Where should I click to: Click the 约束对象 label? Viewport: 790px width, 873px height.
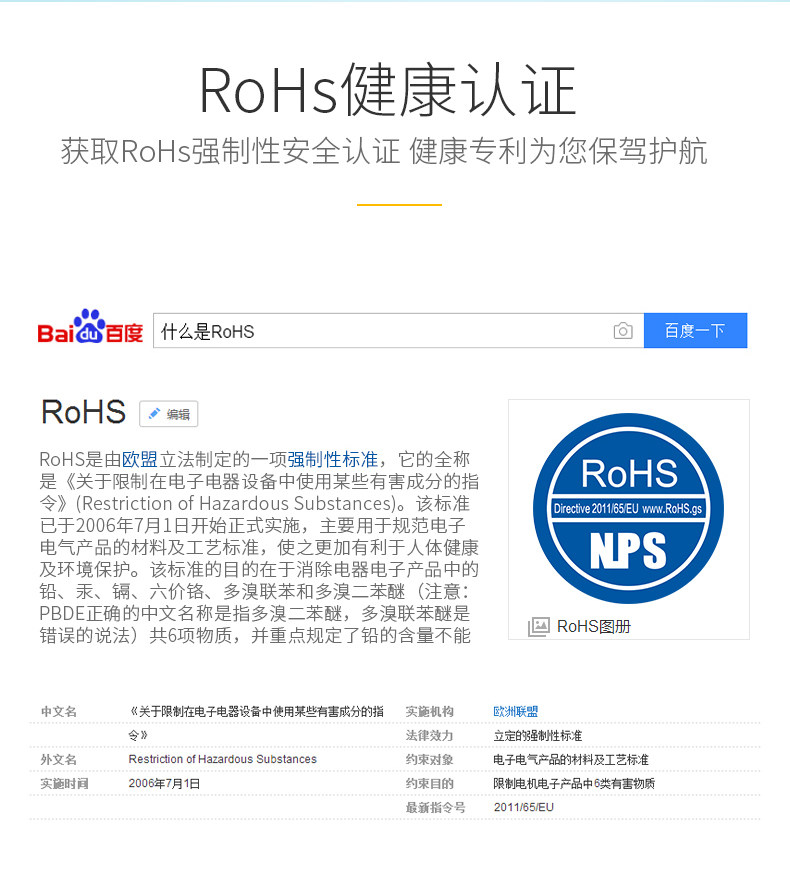[x=429, y=759]
